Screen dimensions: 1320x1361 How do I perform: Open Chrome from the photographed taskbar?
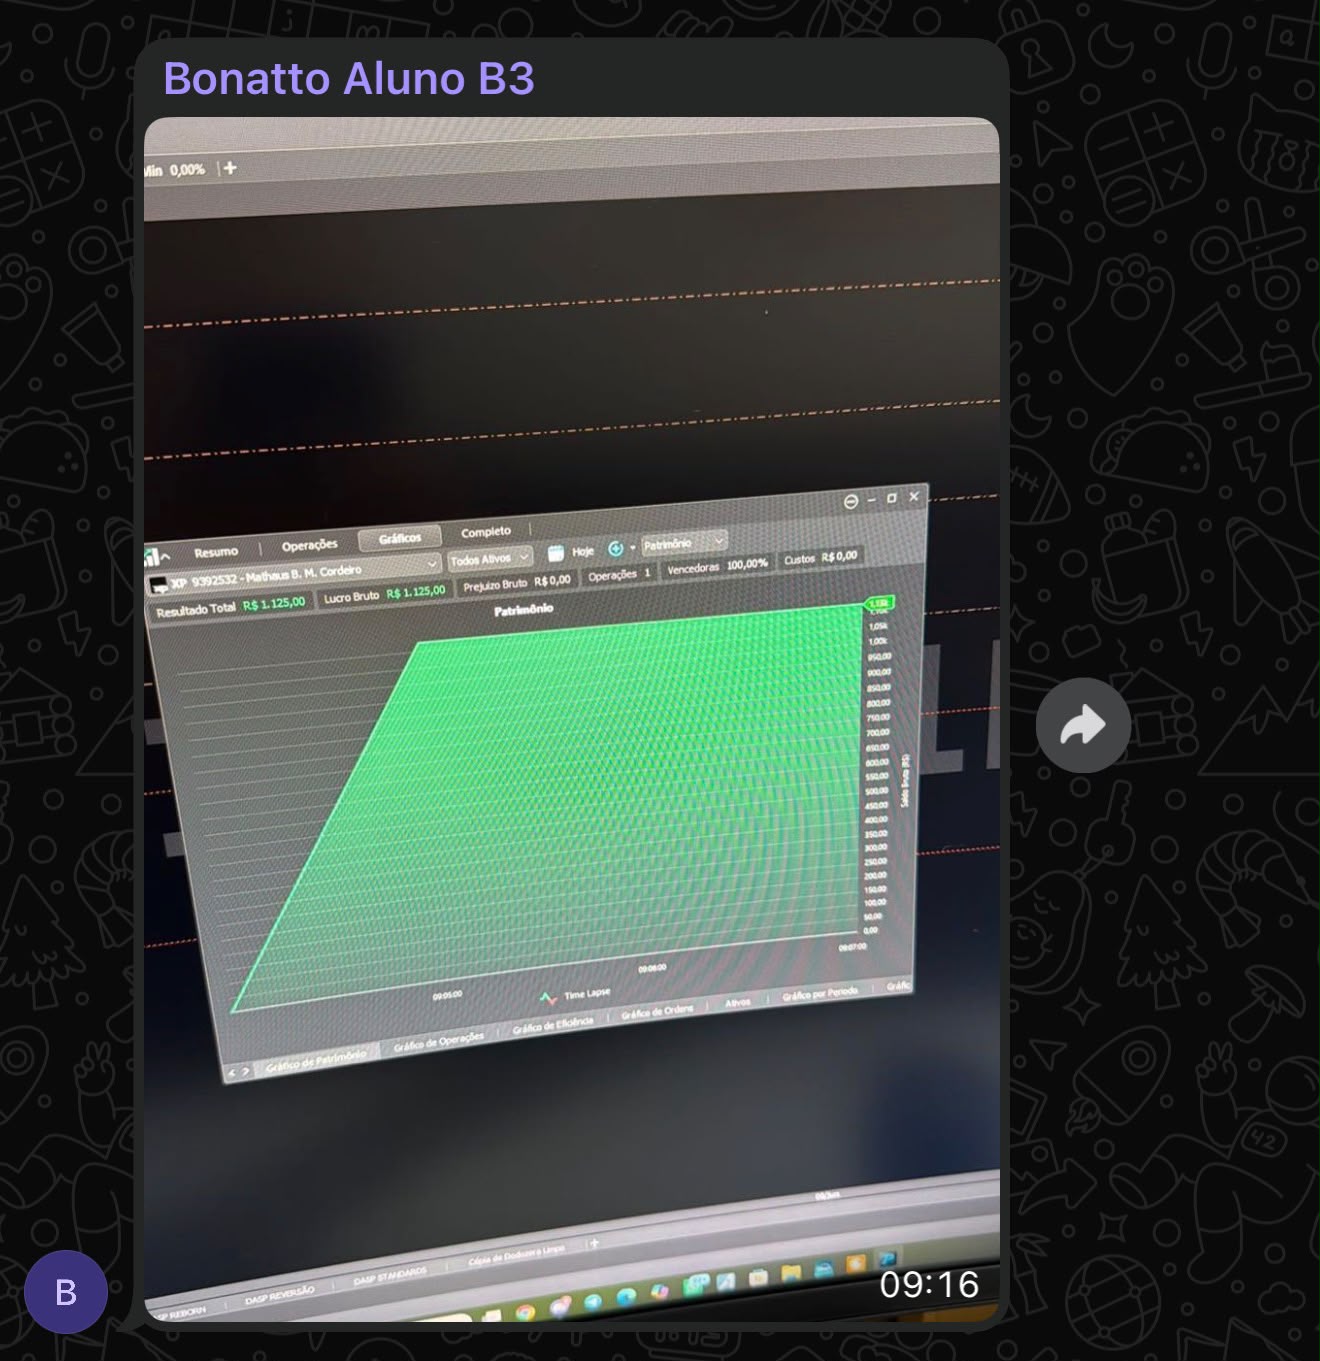pos(526,1311)
